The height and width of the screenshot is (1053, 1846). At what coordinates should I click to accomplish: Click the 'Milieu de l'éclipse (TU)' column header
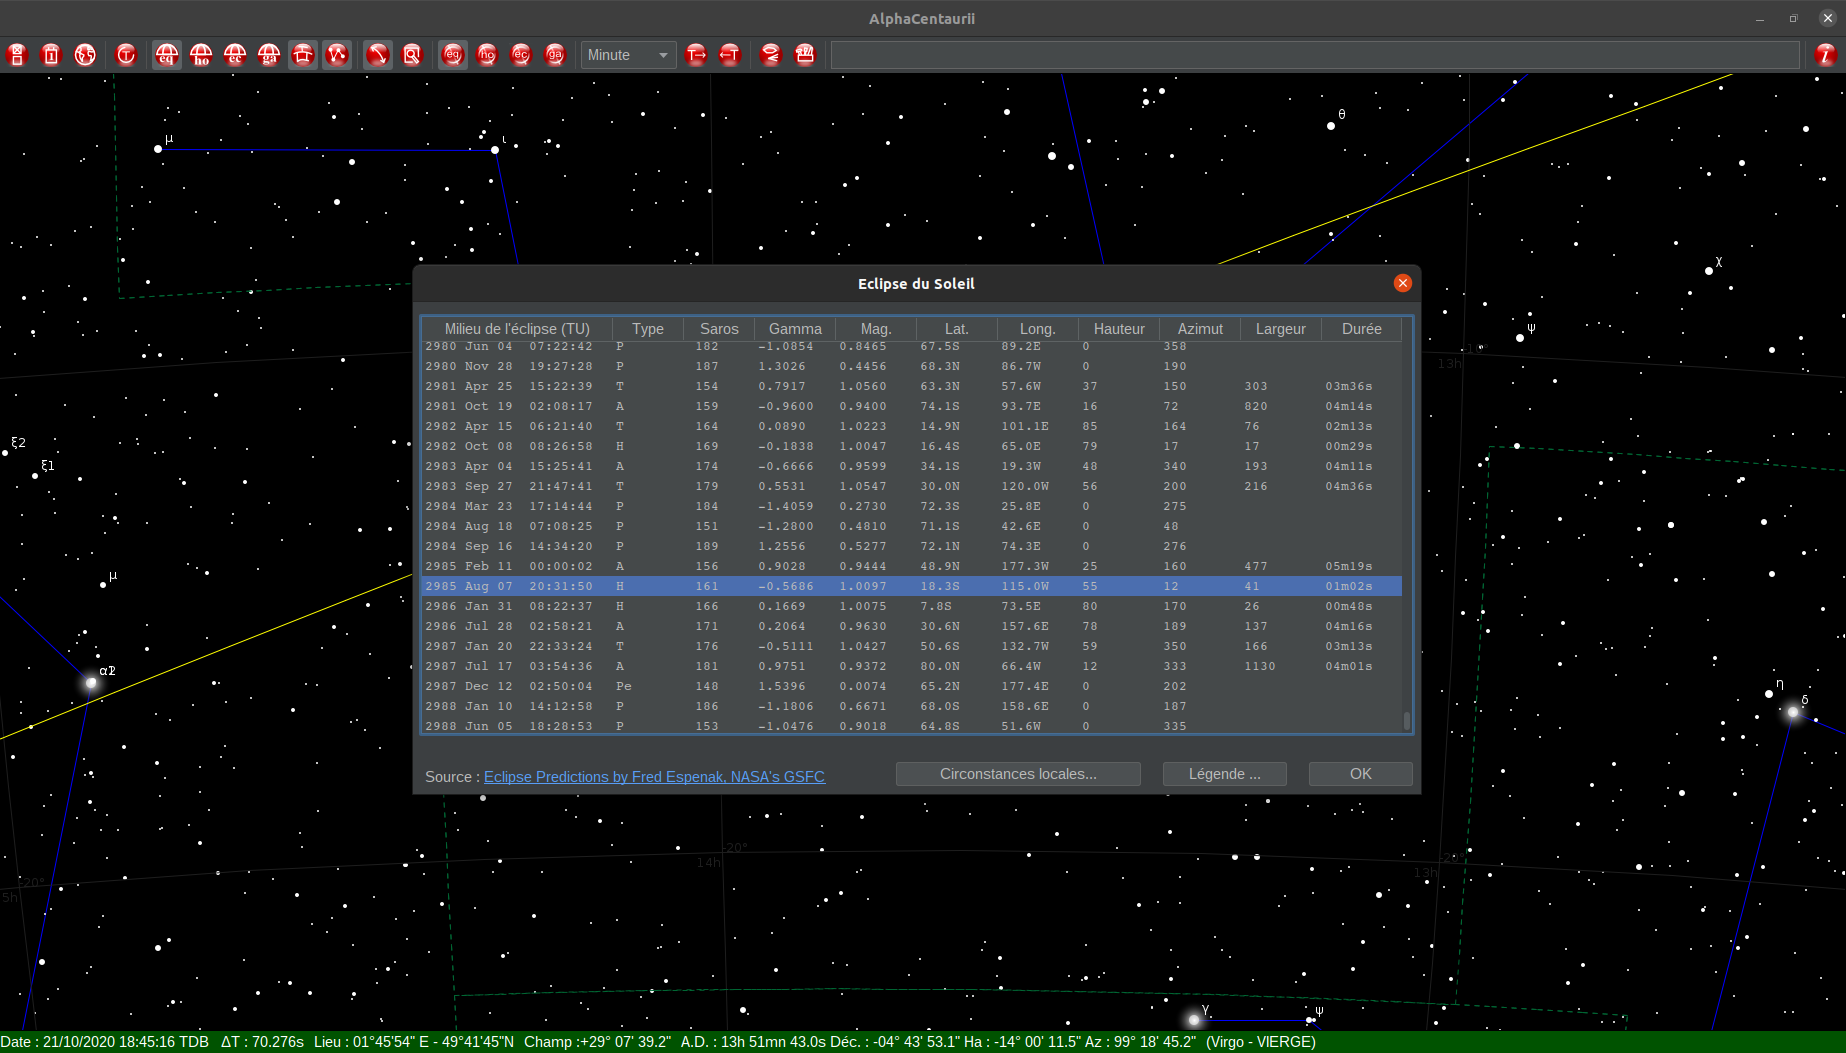point(517,329)
